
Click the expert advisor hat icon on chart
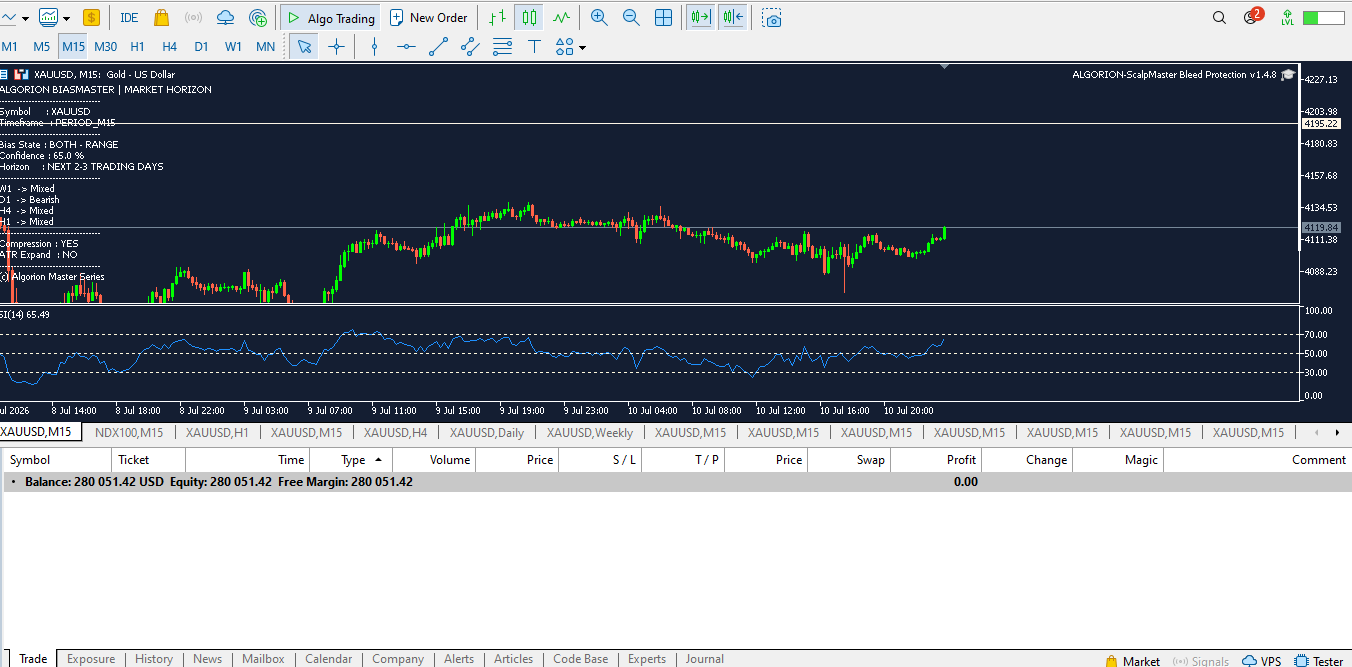(x=1288, y=74)
